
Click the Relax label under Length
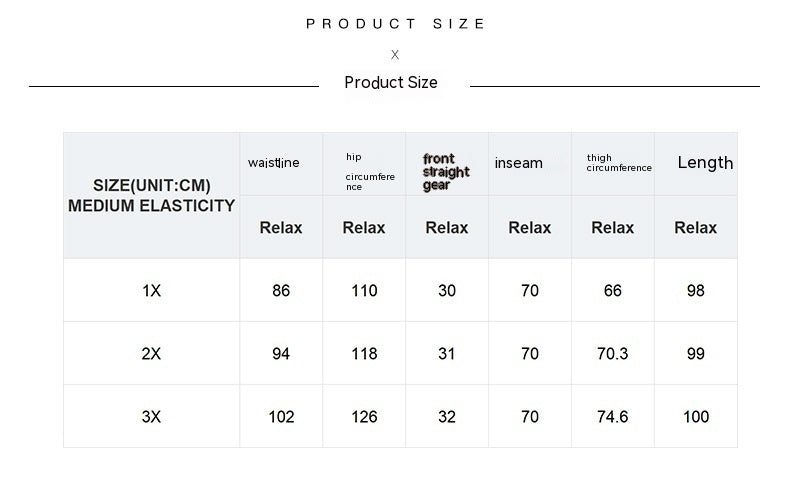coord(696,228)
